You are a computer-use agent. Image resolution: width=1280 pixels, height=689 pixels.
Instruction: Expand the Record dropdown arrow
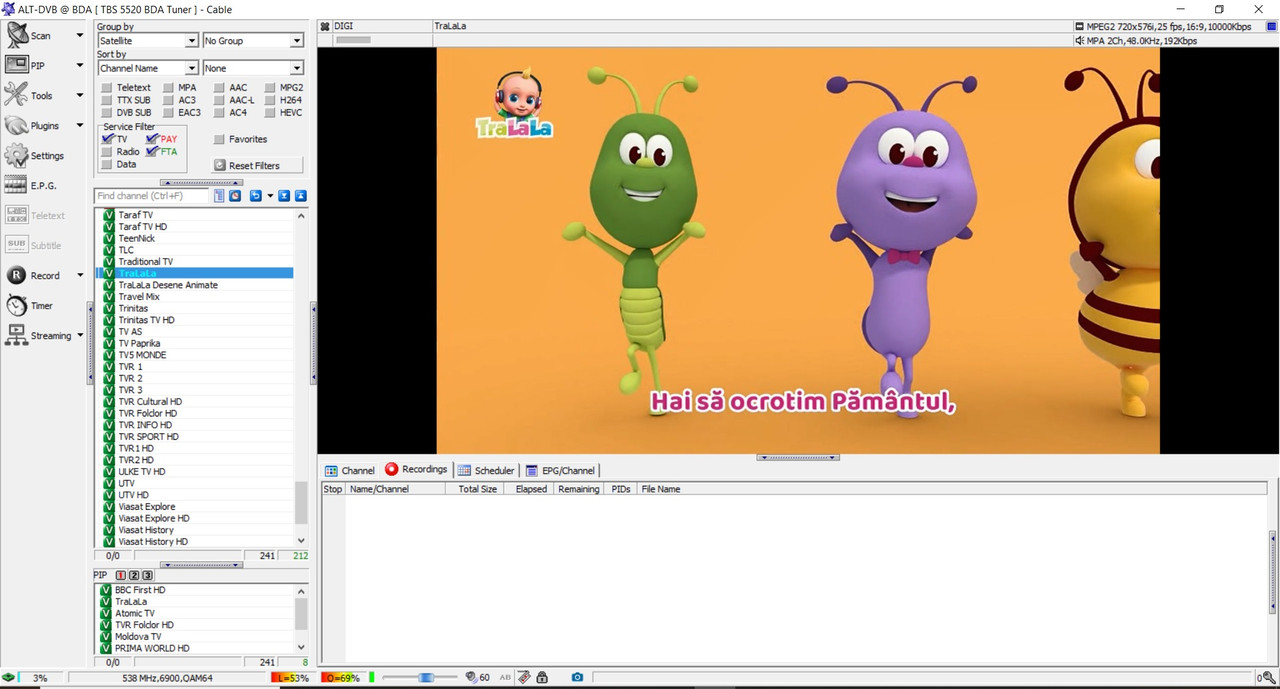80,276
